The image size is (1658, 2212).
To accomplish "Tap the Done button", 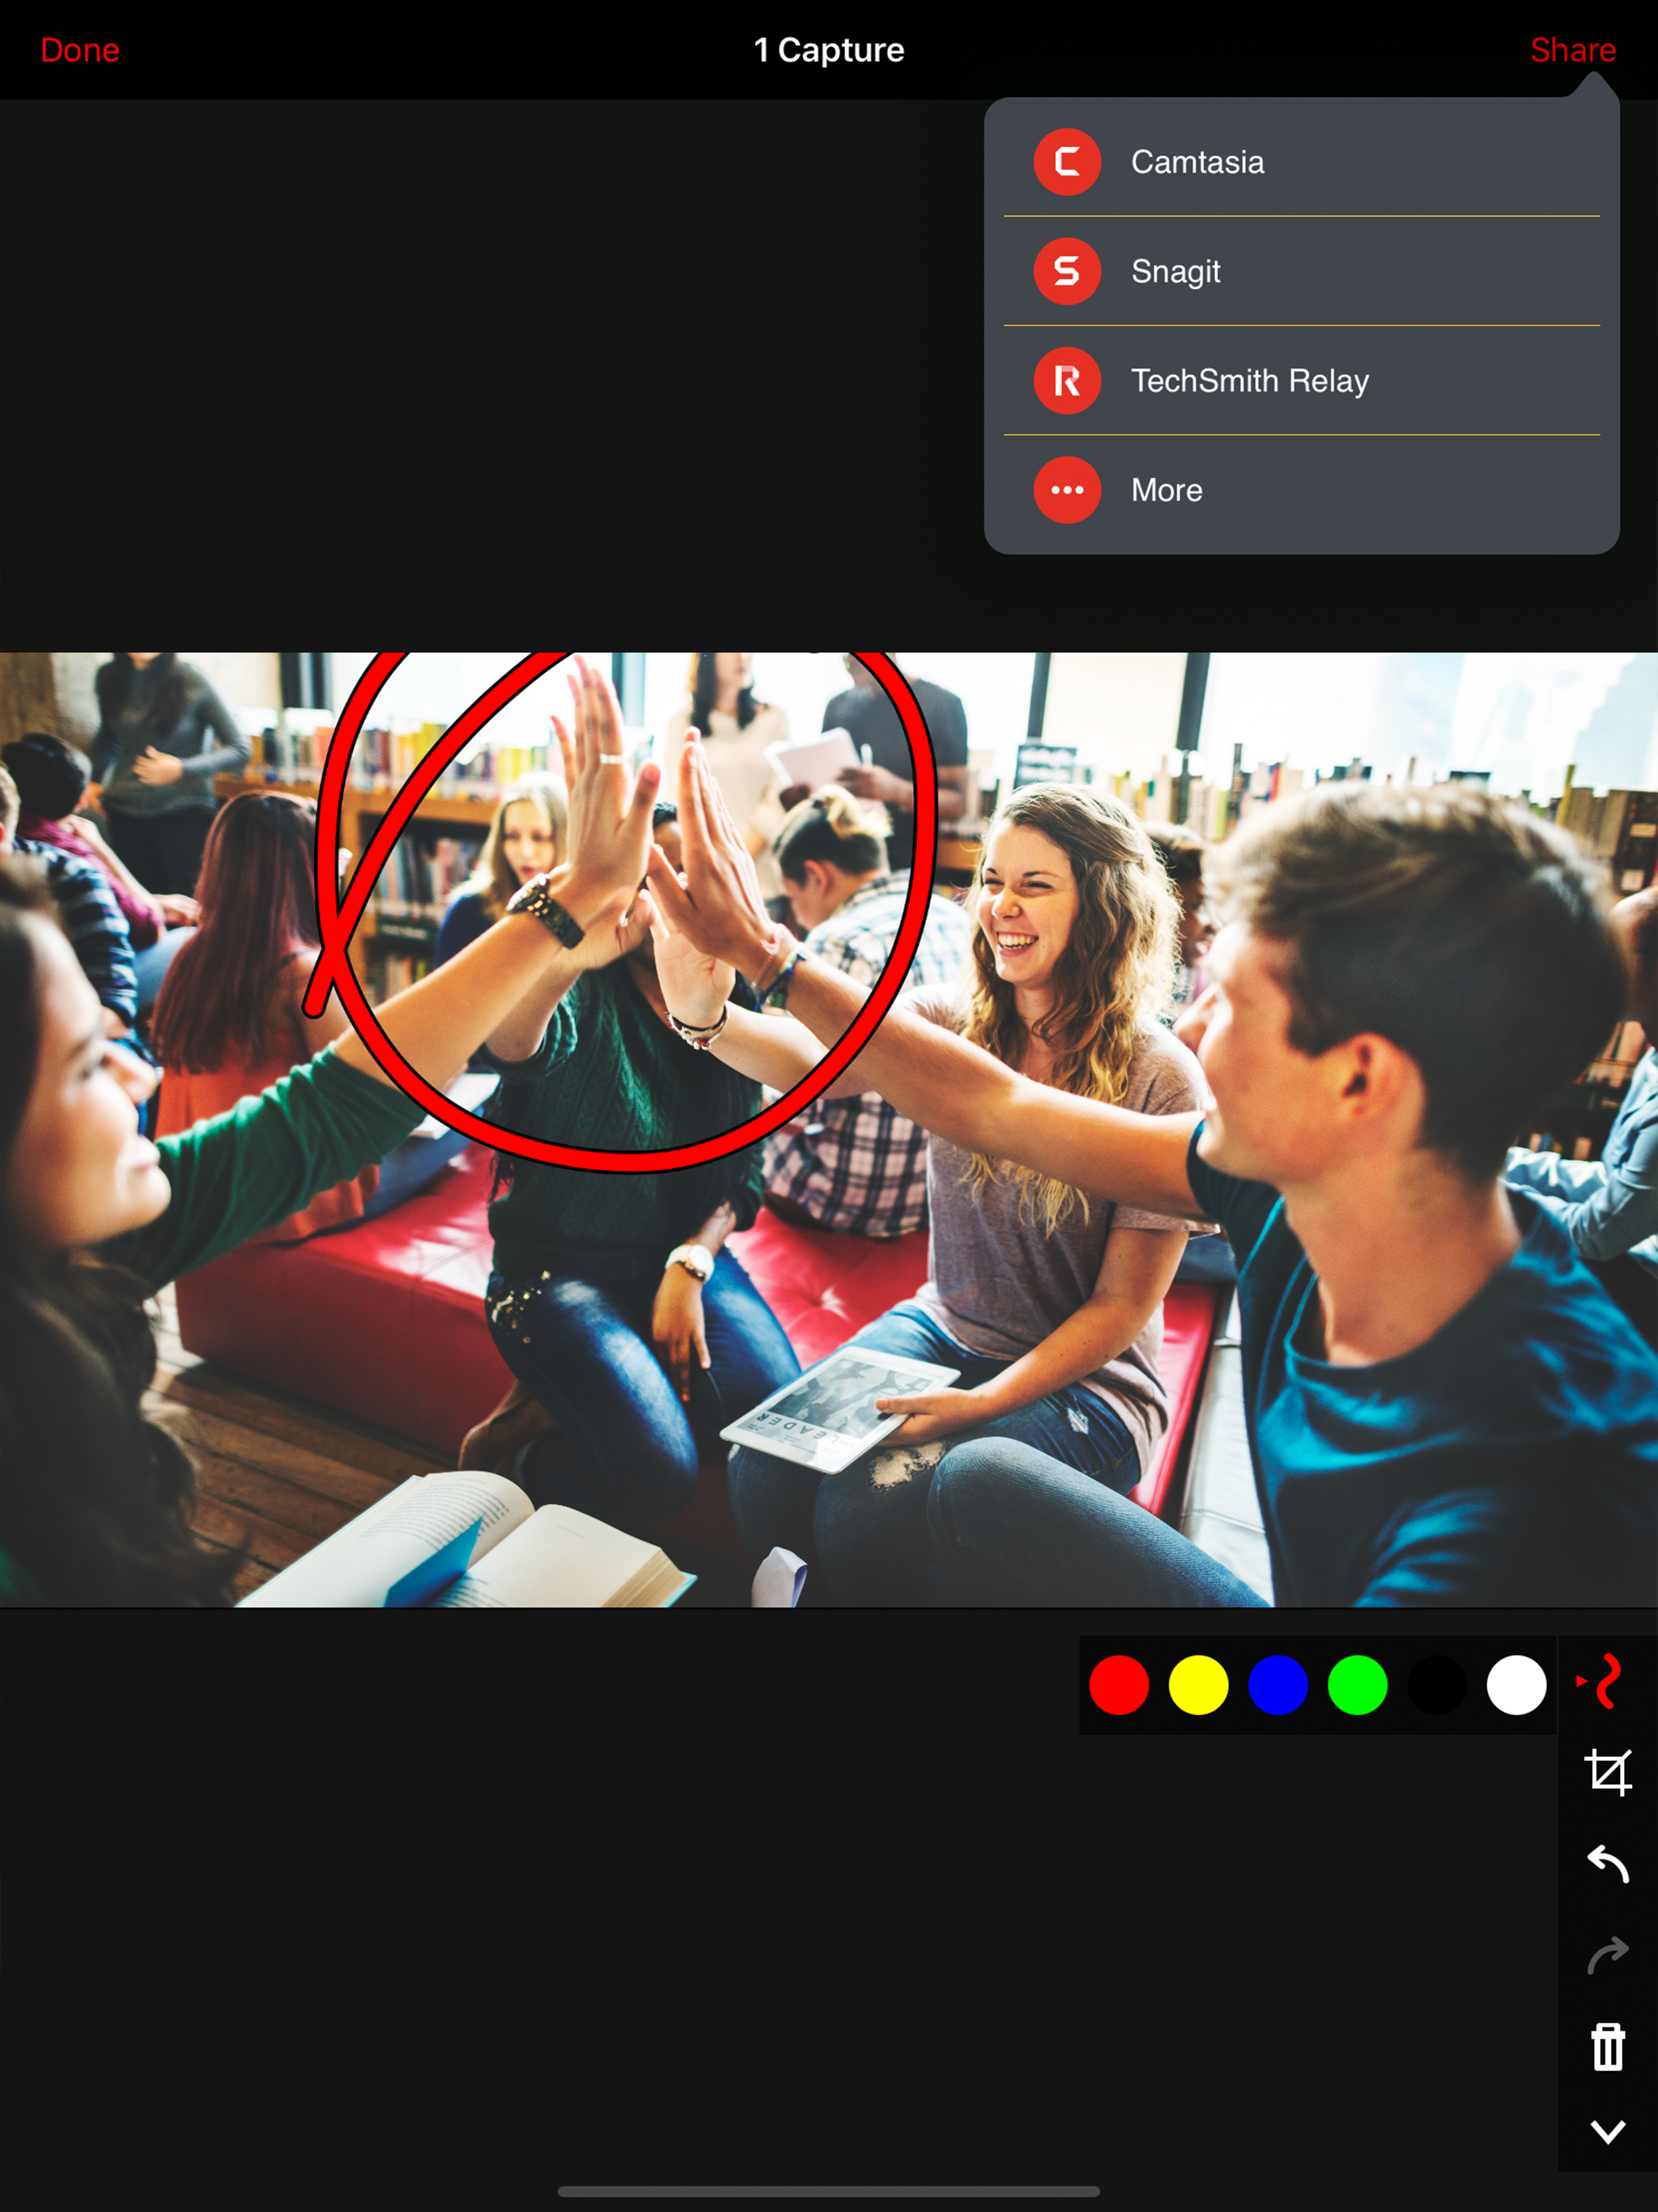I will coord(80,50).
